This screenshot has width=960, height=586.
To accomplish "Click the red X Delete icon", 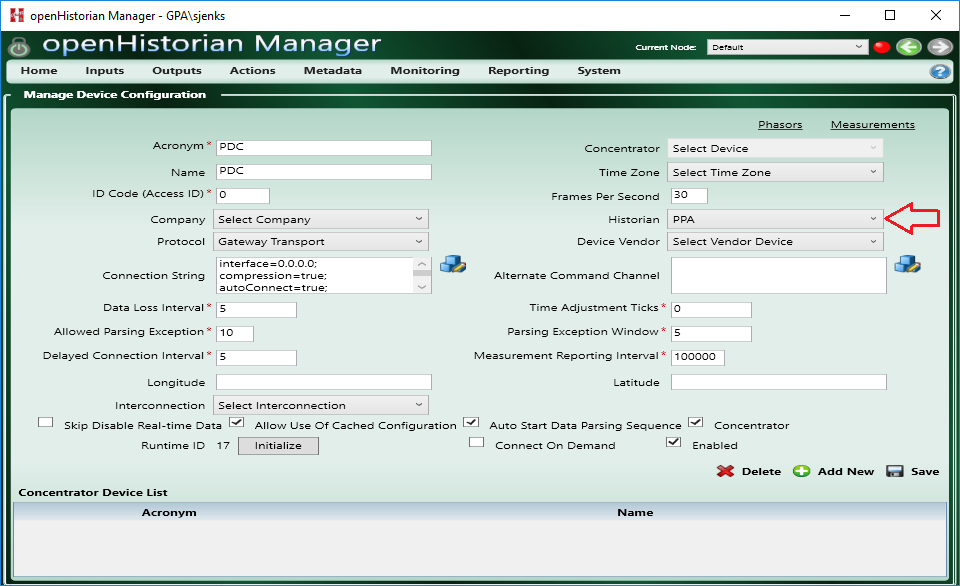I will pyautogui.click(x=726, y=471).
